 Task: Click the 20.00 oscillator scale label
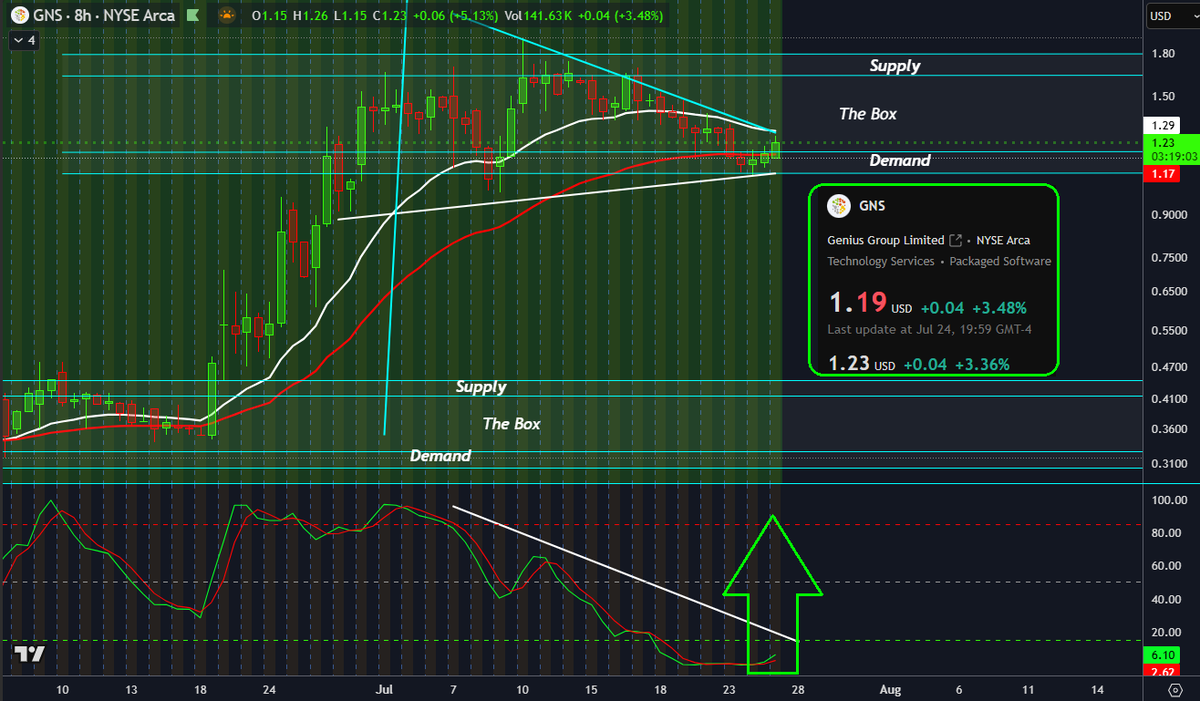coord(1166,632)
